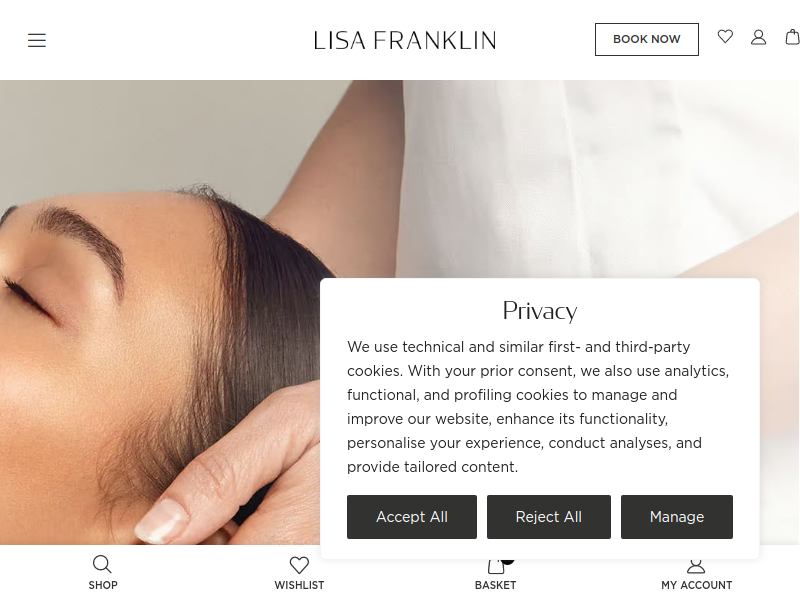Select the WISHLIST text in the bottom bar
The width and height of the screenshot is (800, 600).
click(299, 585)
